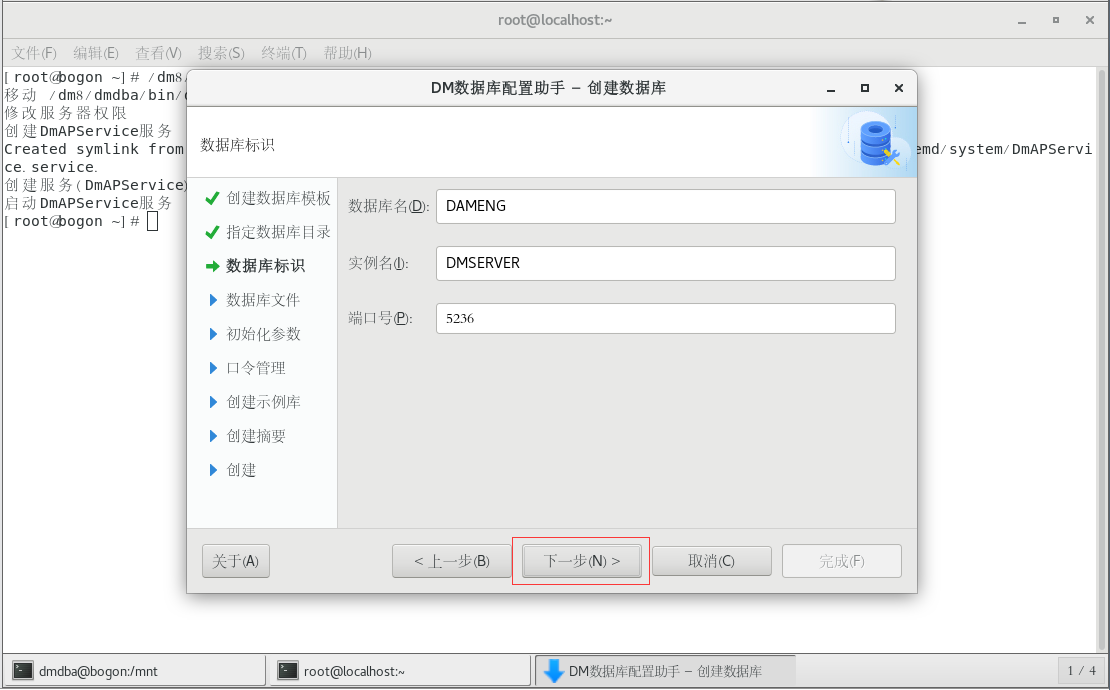The width and height of the screenshot is (1110, 690).
Task: Open the 关于(A) about dialog
Action: coord(236,561)
